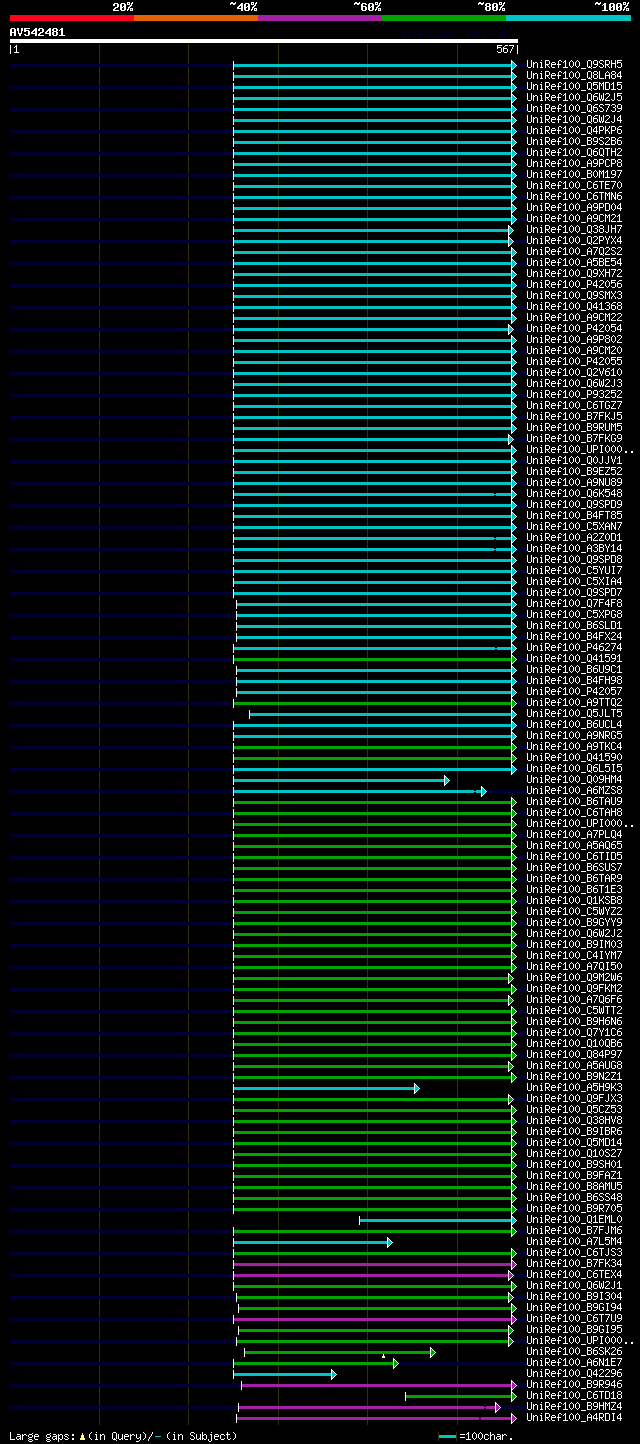The height and width of the screenshot is (1444, 640).
Task: Open hit UniRef100_Q9SRH5
Action: point(574,64)
